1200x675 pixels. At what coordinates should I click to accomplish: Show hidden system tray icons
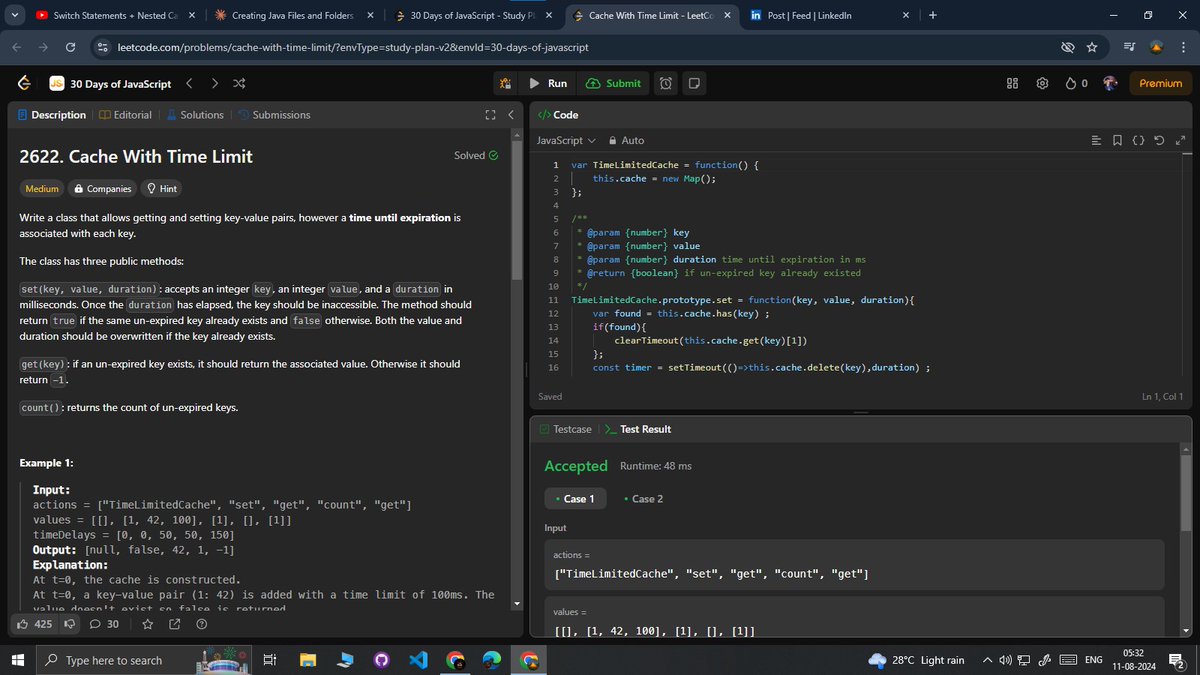pyautogui.click(x=988, y=660)
